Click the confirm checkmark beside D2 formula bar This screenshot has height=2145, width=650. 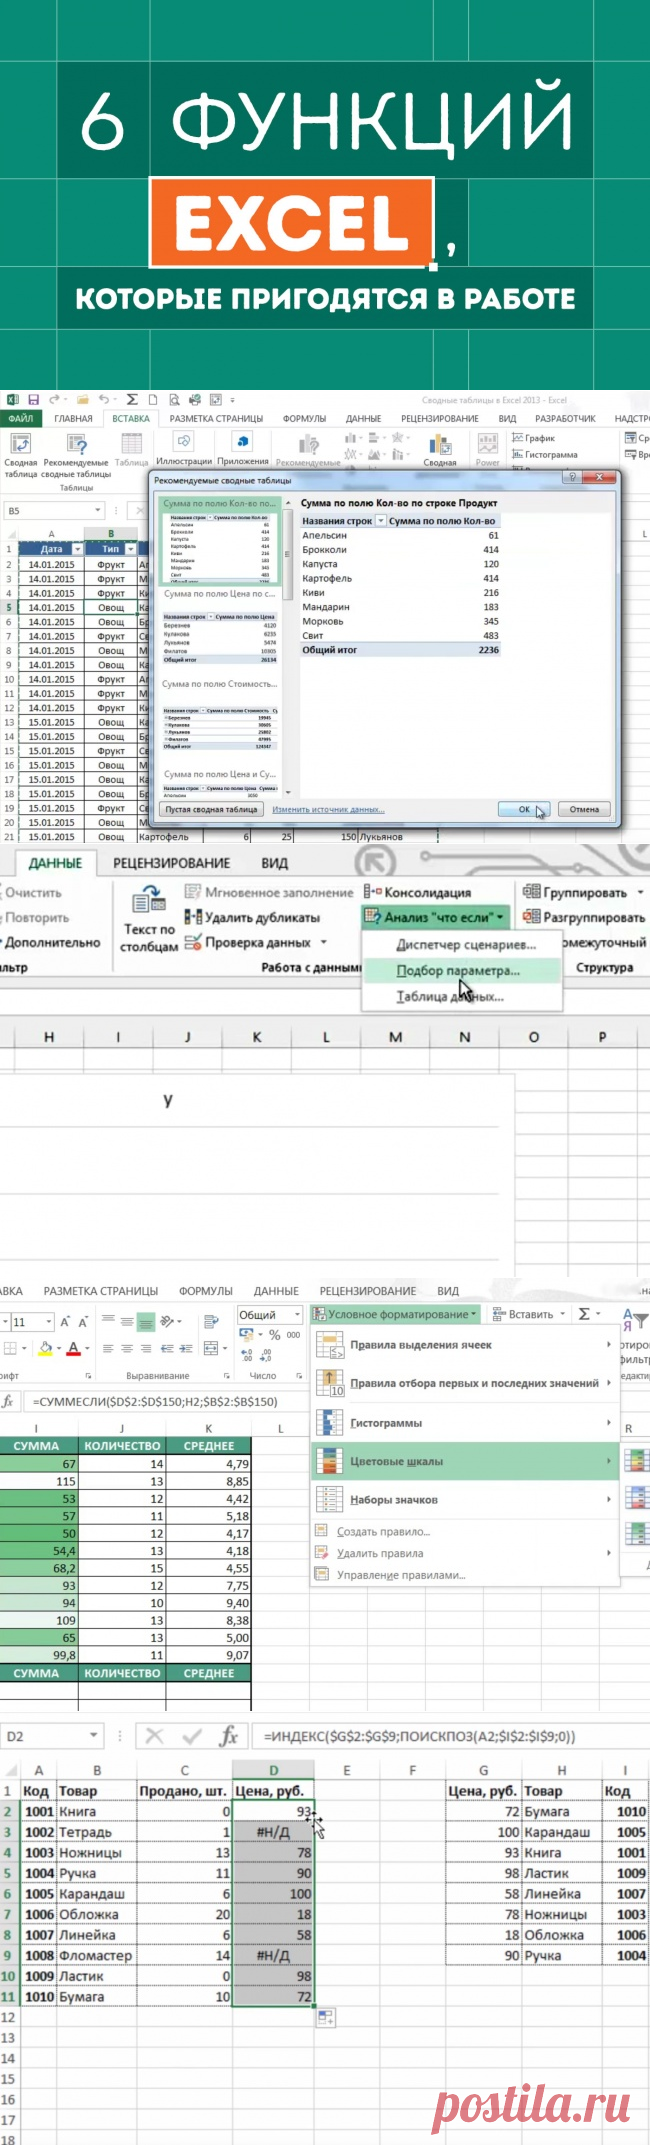click(x=192, y=1736)
